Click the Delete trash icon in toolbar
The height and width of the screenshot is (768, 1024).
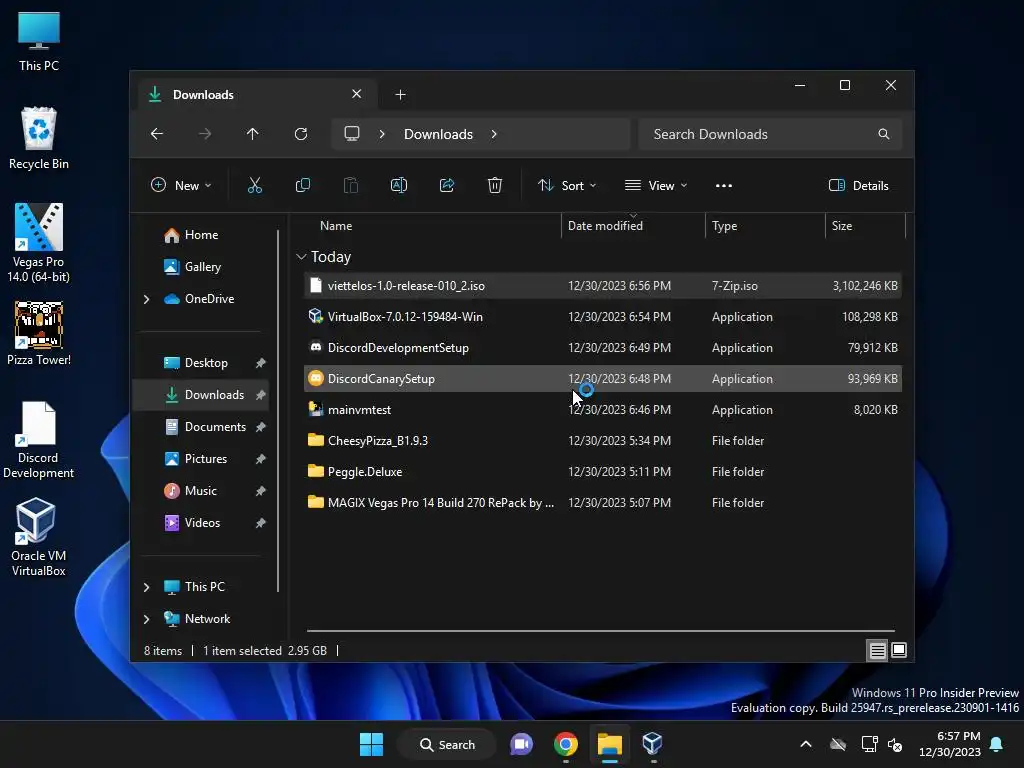(495, 185)
